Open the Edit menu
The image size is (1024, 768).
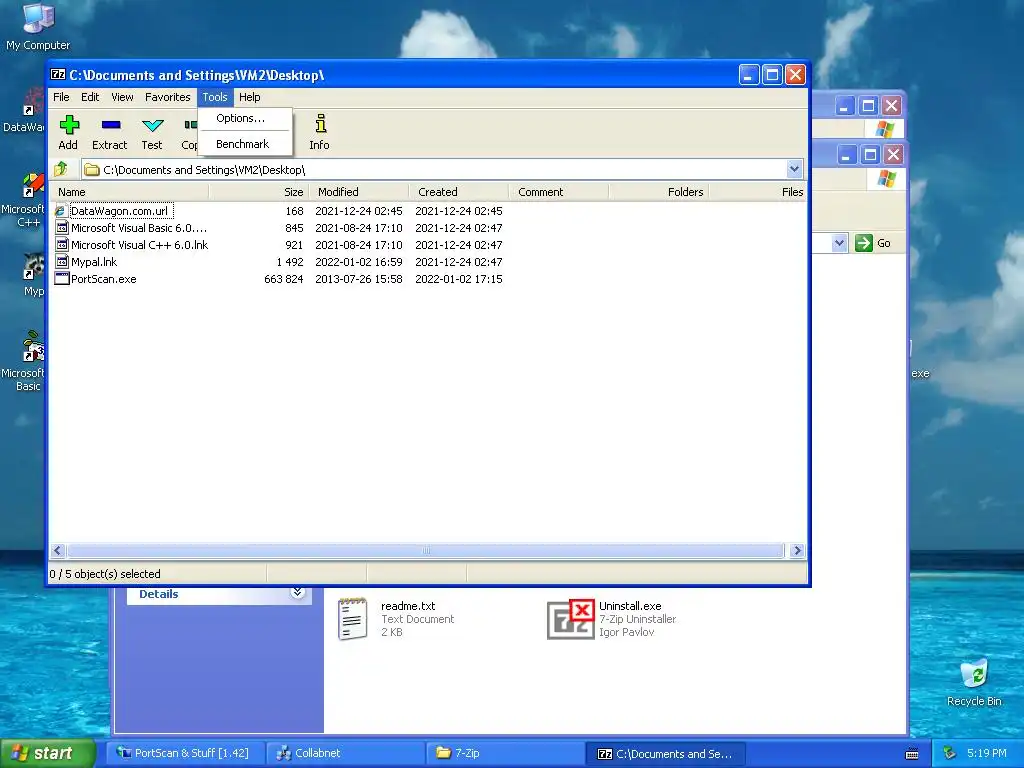tap(90, 97)
